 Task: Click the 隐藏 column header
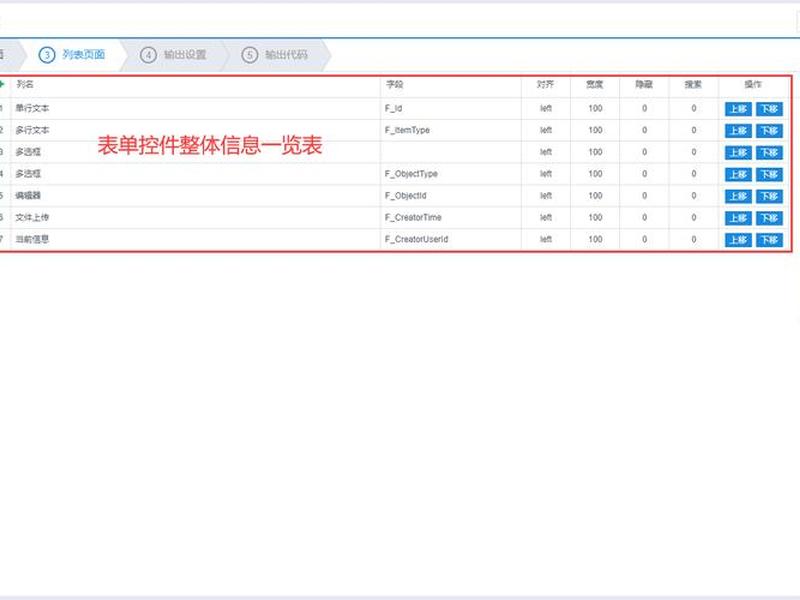[x=644, y=84]
